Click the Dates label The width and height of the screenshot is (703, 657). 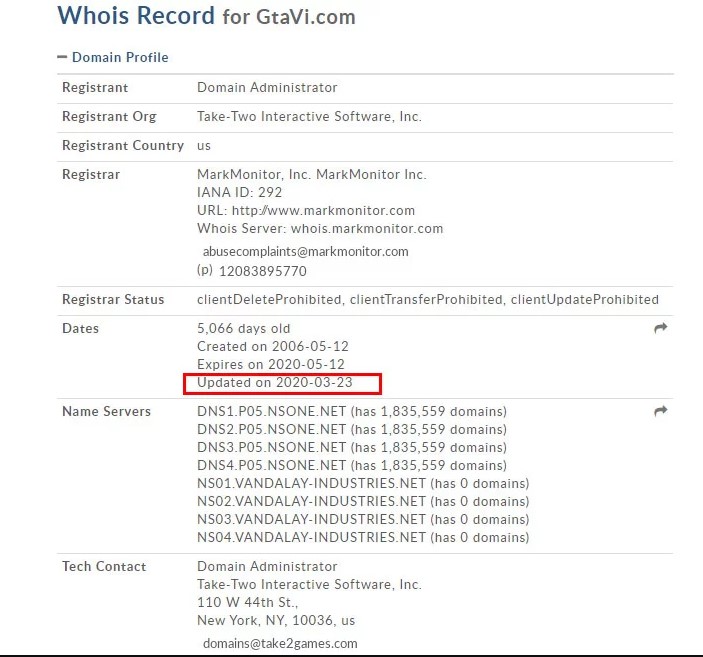[x=80, y=329]
